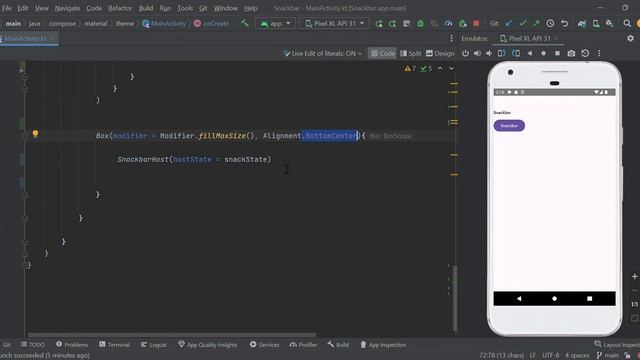Open Device Manager icon in toolbar
Viewport: 640px width, 360px height.
point(596,24)
